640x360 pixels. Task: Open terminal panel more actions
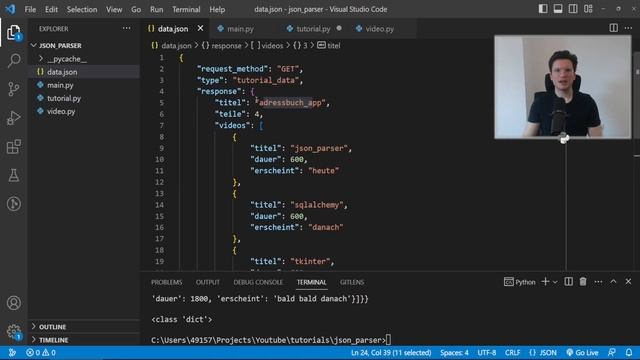pos(598,282)
